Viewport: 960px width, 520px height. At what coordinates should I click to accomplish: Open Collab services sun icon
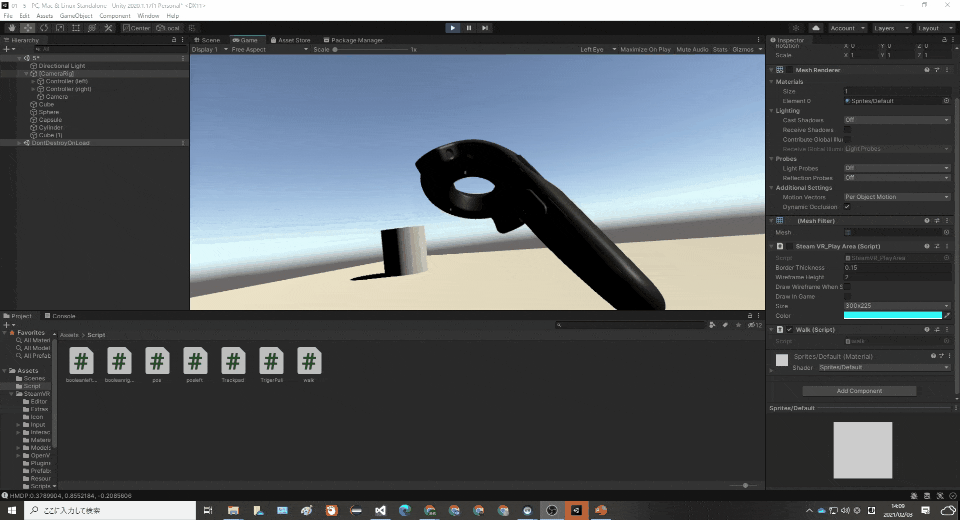point(796,28)
